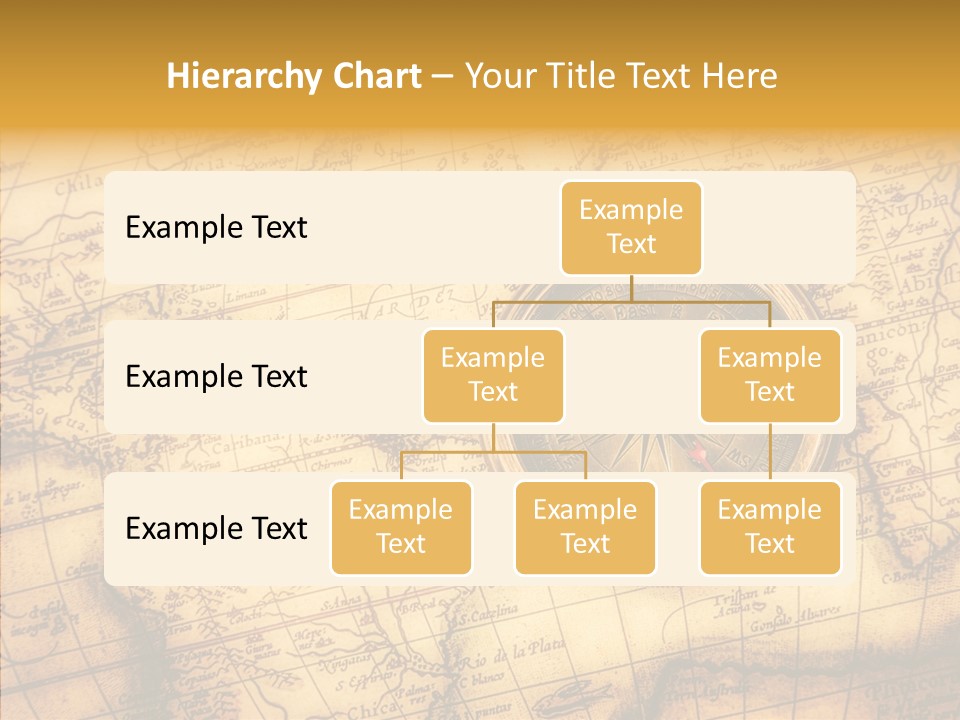Select the rightmost bottom-row Example Text box
This screenshot has height=720, width=960.
pos(770,527)
